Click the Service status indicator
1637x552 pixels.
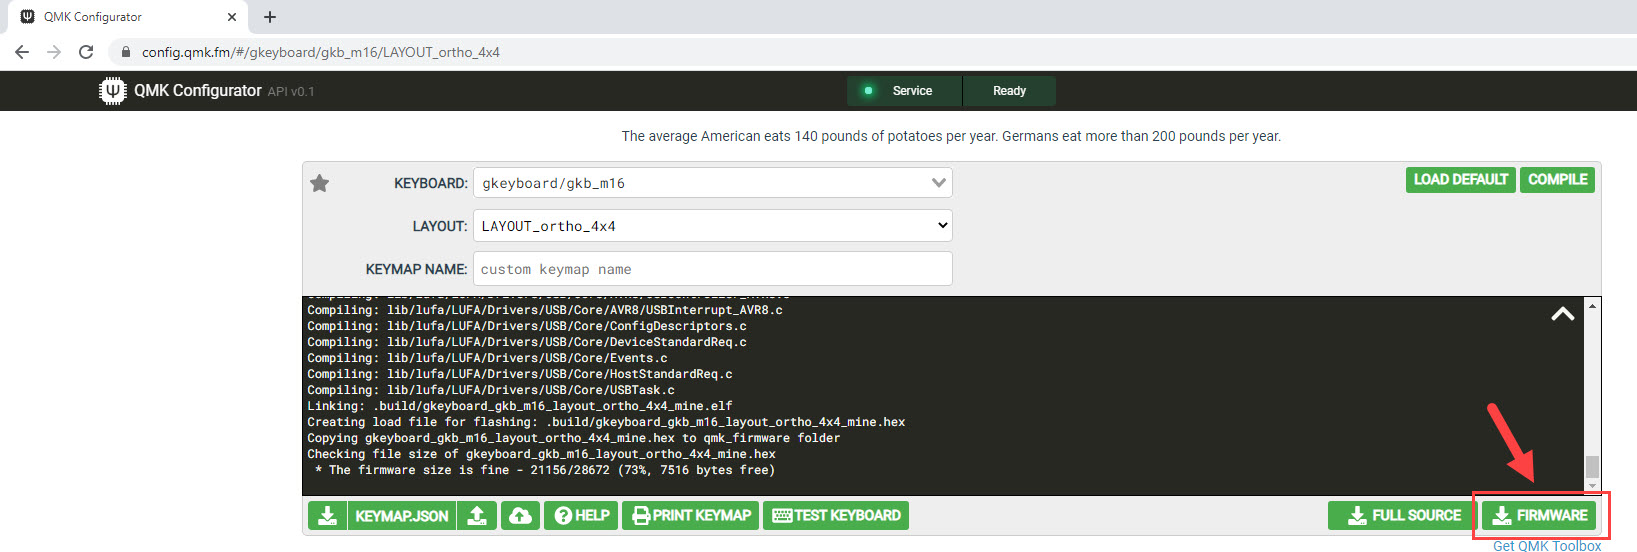[x=905, y=91]
